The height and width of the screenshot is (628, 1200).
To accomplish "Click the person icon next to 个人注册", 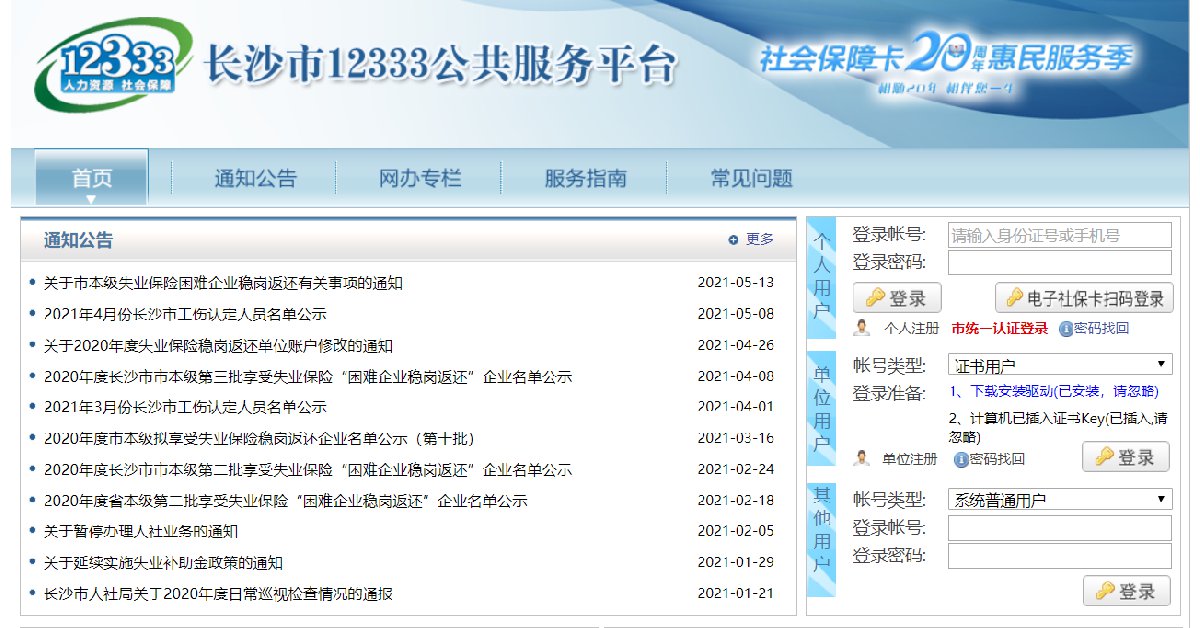I will tap(861, 328).
